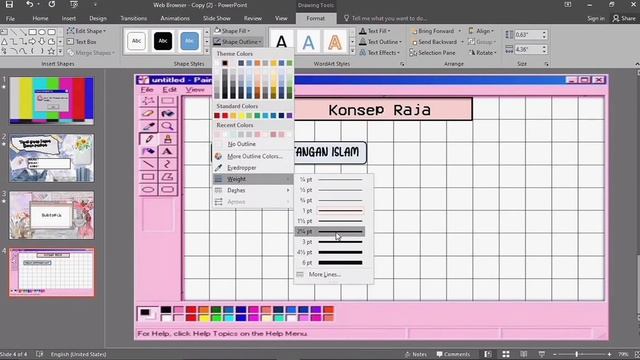The image size is (640, 360).
Task: Click the Share button
Action: point(624,18)
